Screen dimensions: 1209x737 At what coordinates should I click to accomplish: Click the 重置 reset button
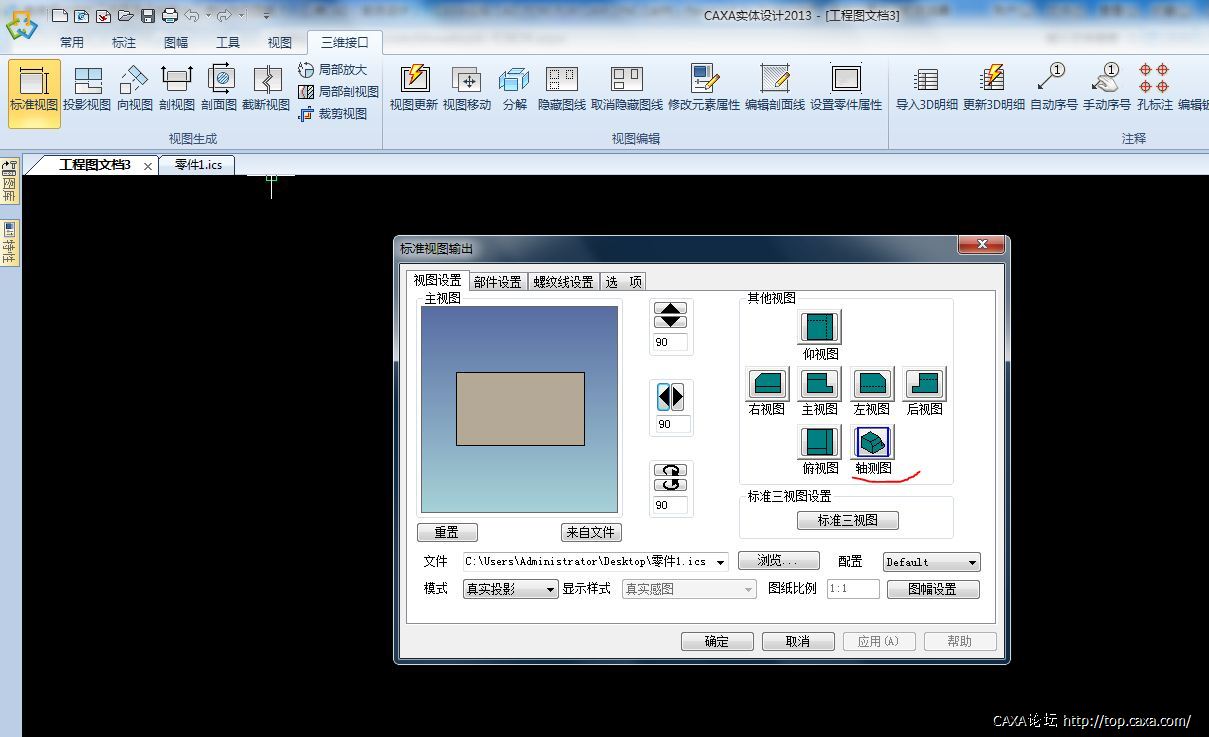pos(447,532)
